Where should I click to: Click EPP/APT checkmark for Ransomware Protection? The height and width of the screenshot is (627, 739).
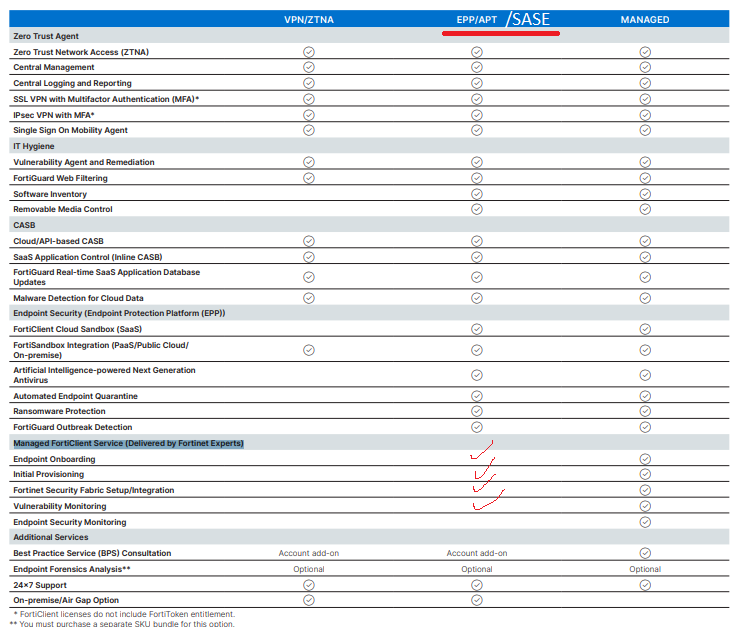[477, 411]
